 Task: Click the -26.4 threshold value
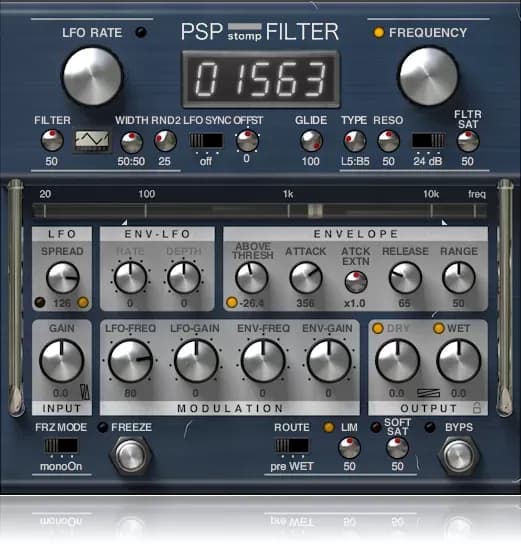[252, 303]
